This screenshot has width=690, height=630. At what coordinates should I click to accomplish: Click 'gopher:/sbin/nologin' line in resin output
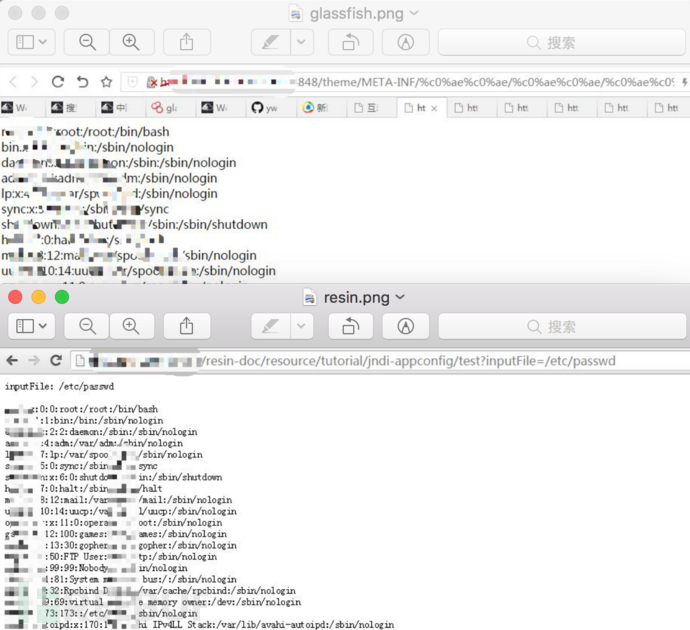[121, 545]
